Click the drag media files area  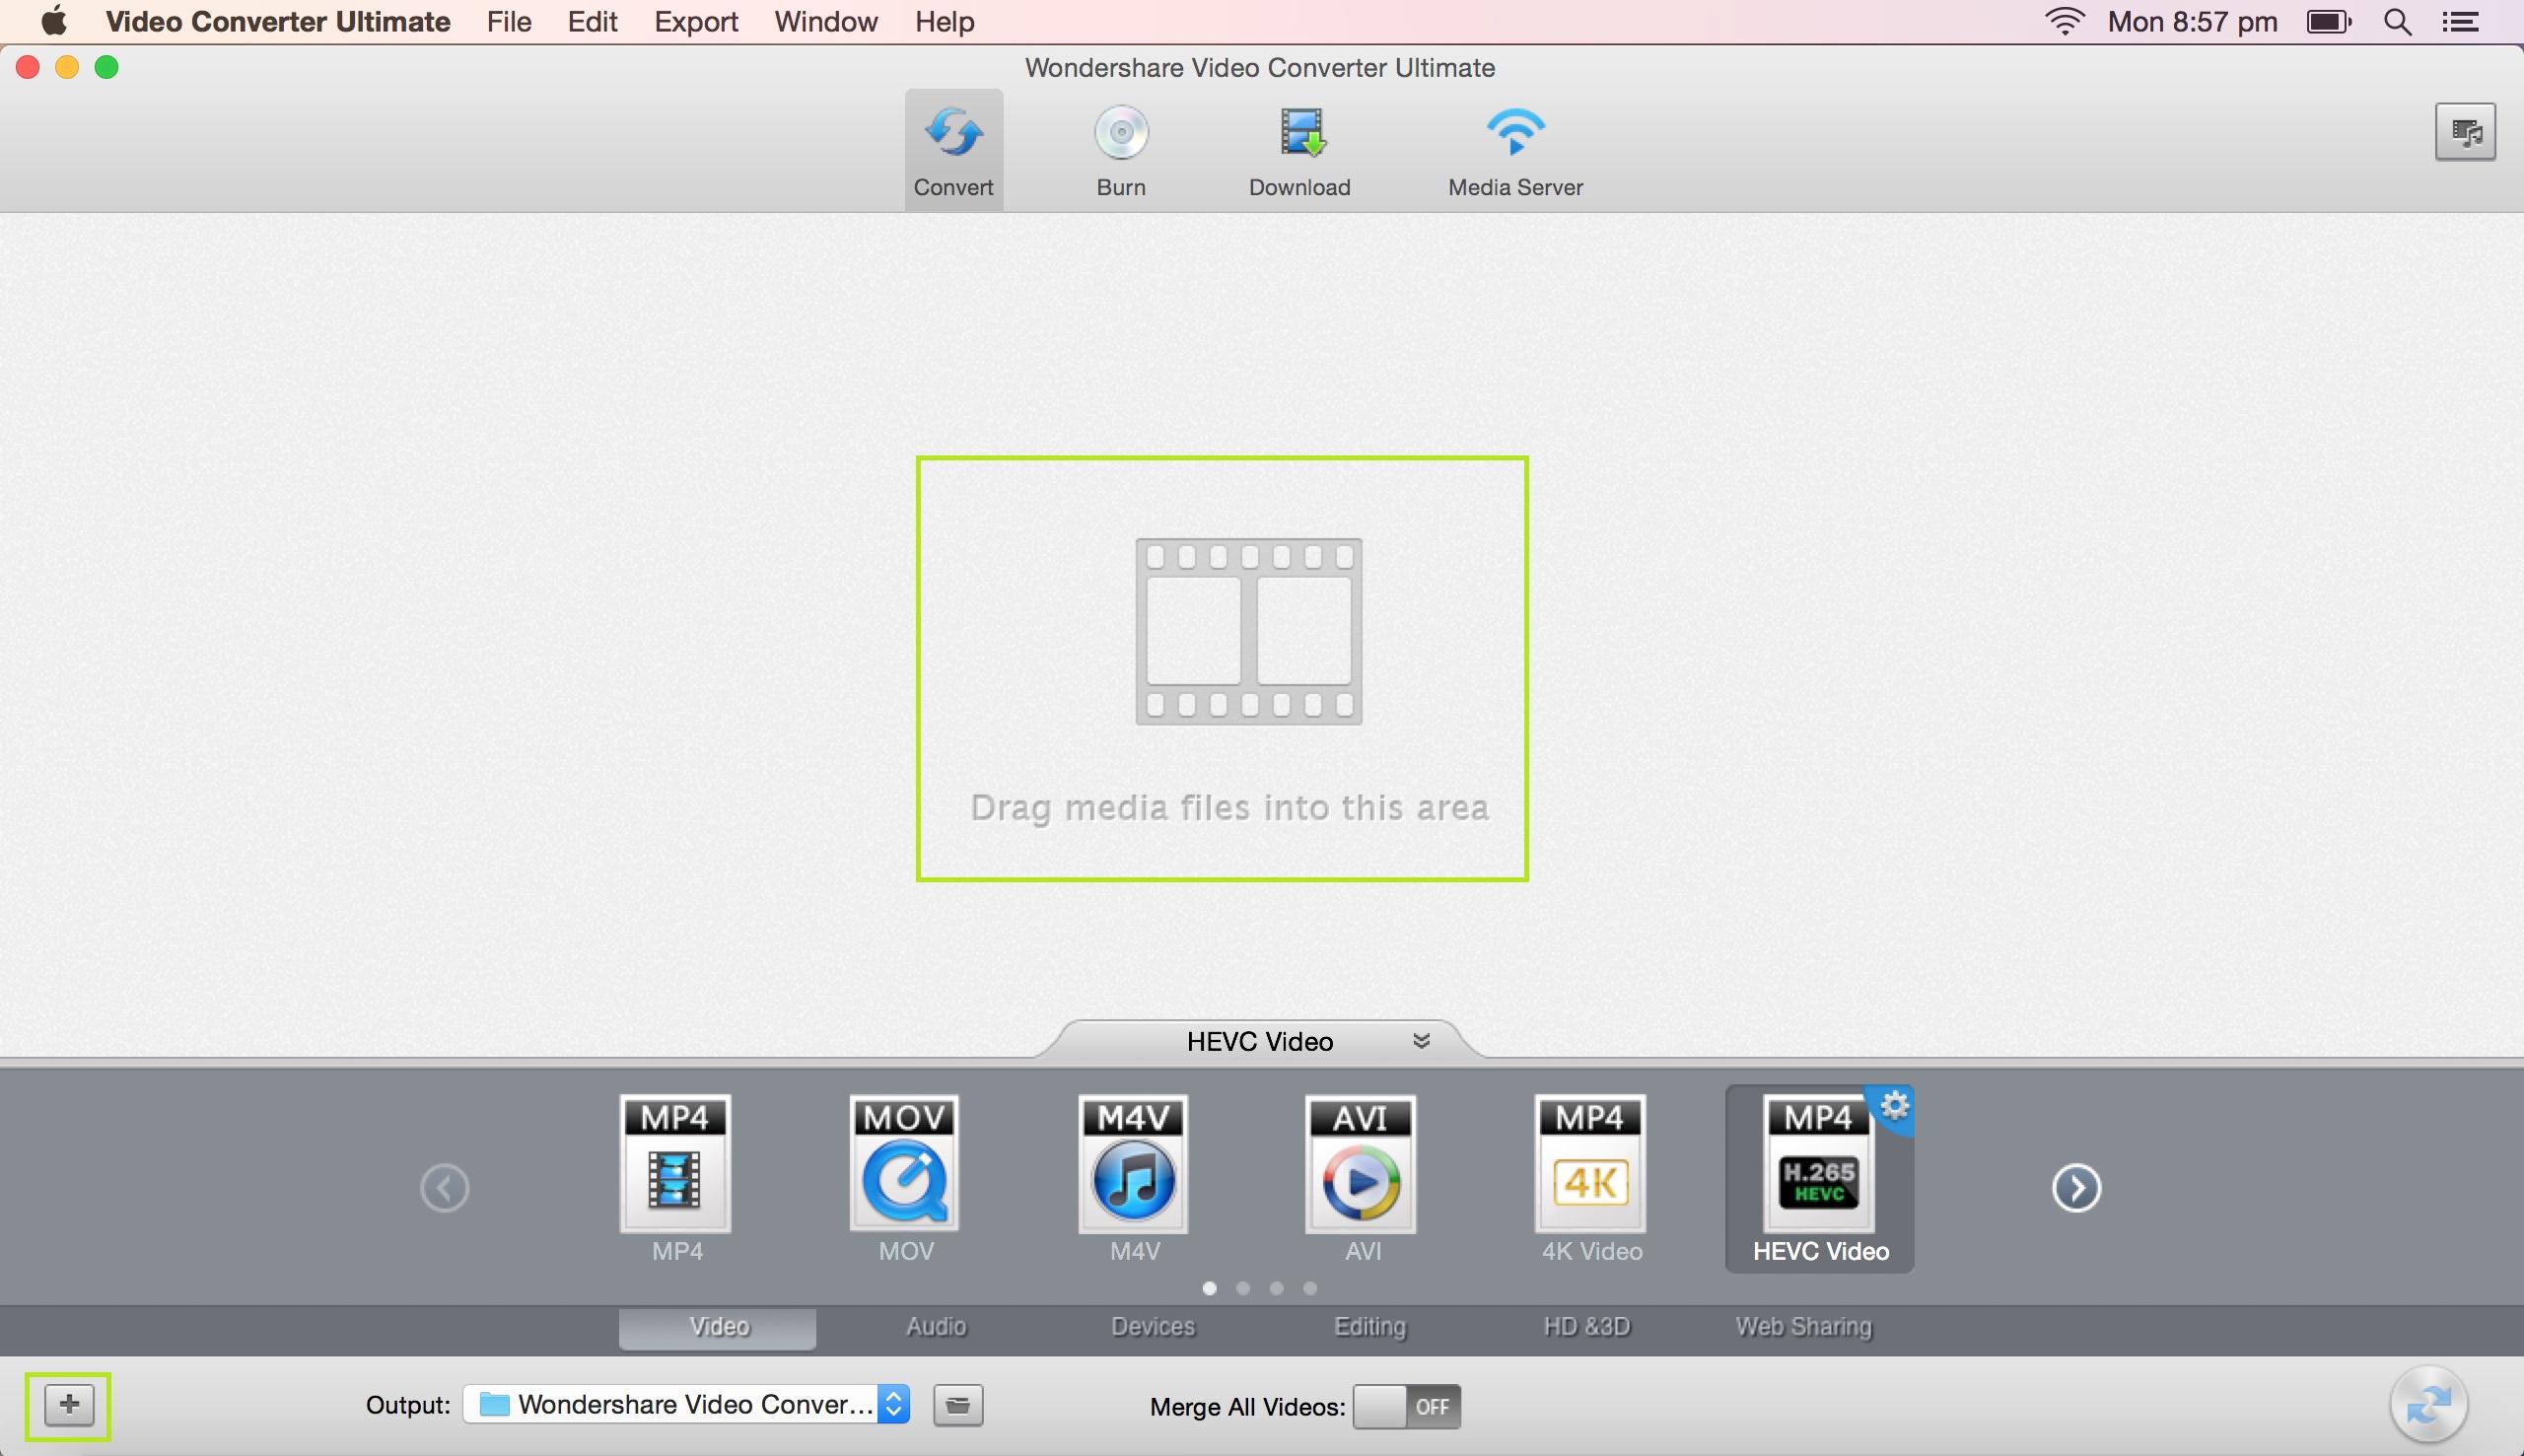coord(1221,668)
